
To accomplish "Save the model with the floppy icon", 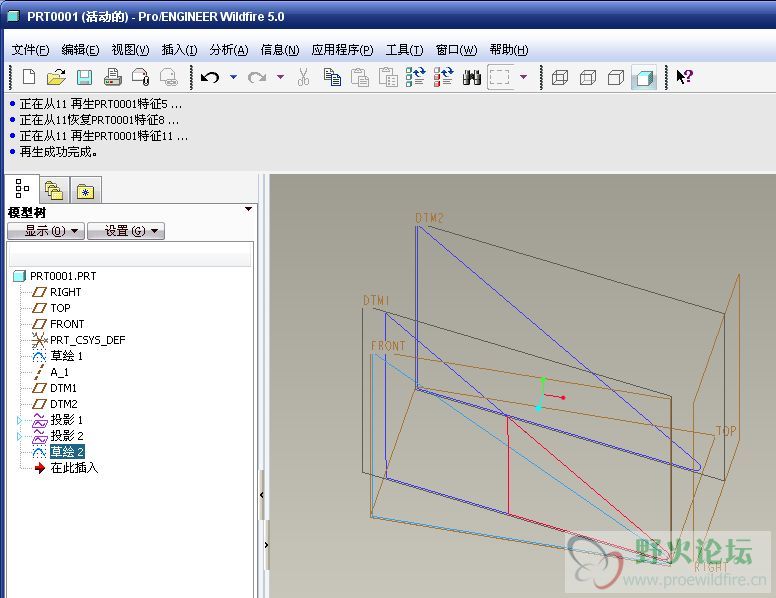I will pyautogui.click(x=85, y=77).
